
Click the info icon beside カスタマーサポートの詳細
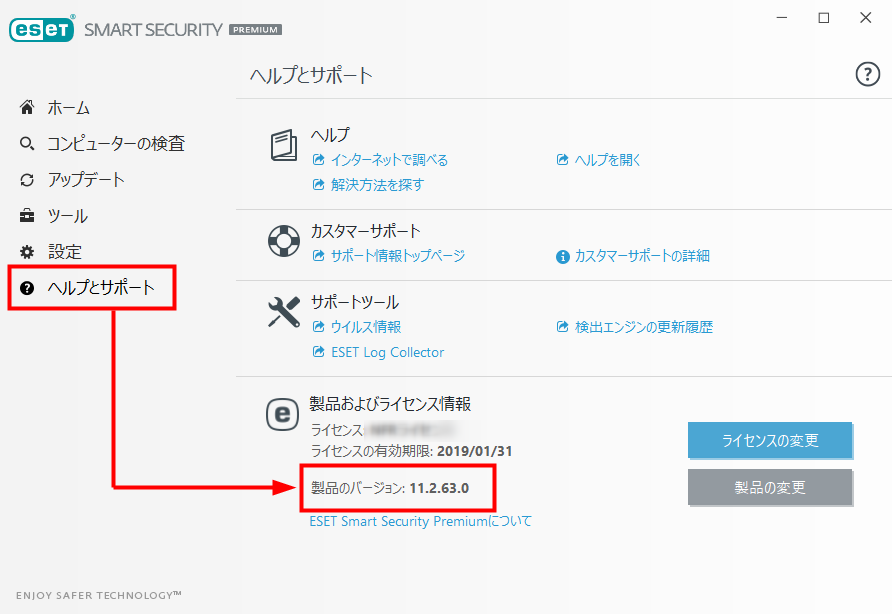[563, 257]
